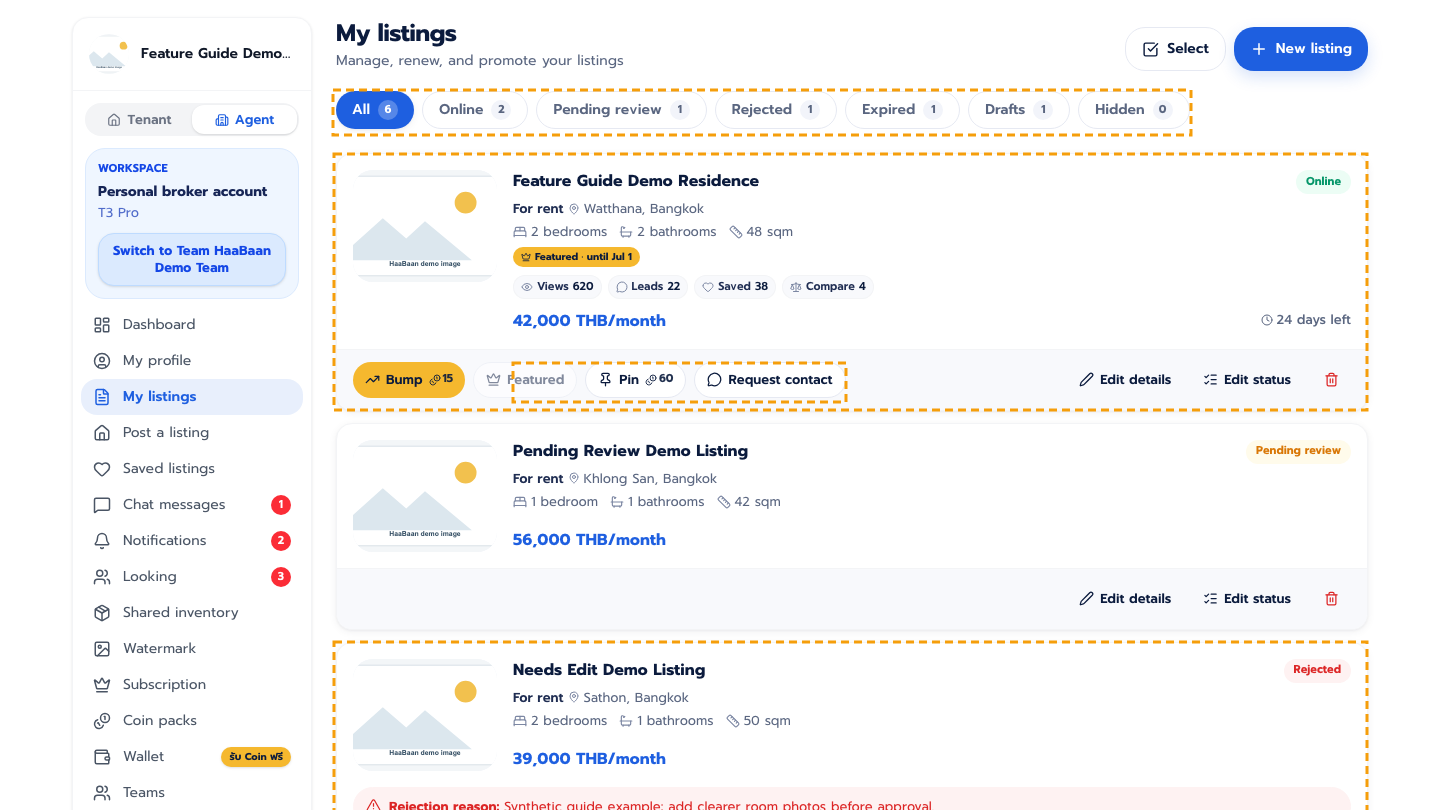The height and width of the screenshot is (810, 1440).
Task: Click trash icon for Pending Review Demo Listing
Action: click(1331, 599)
